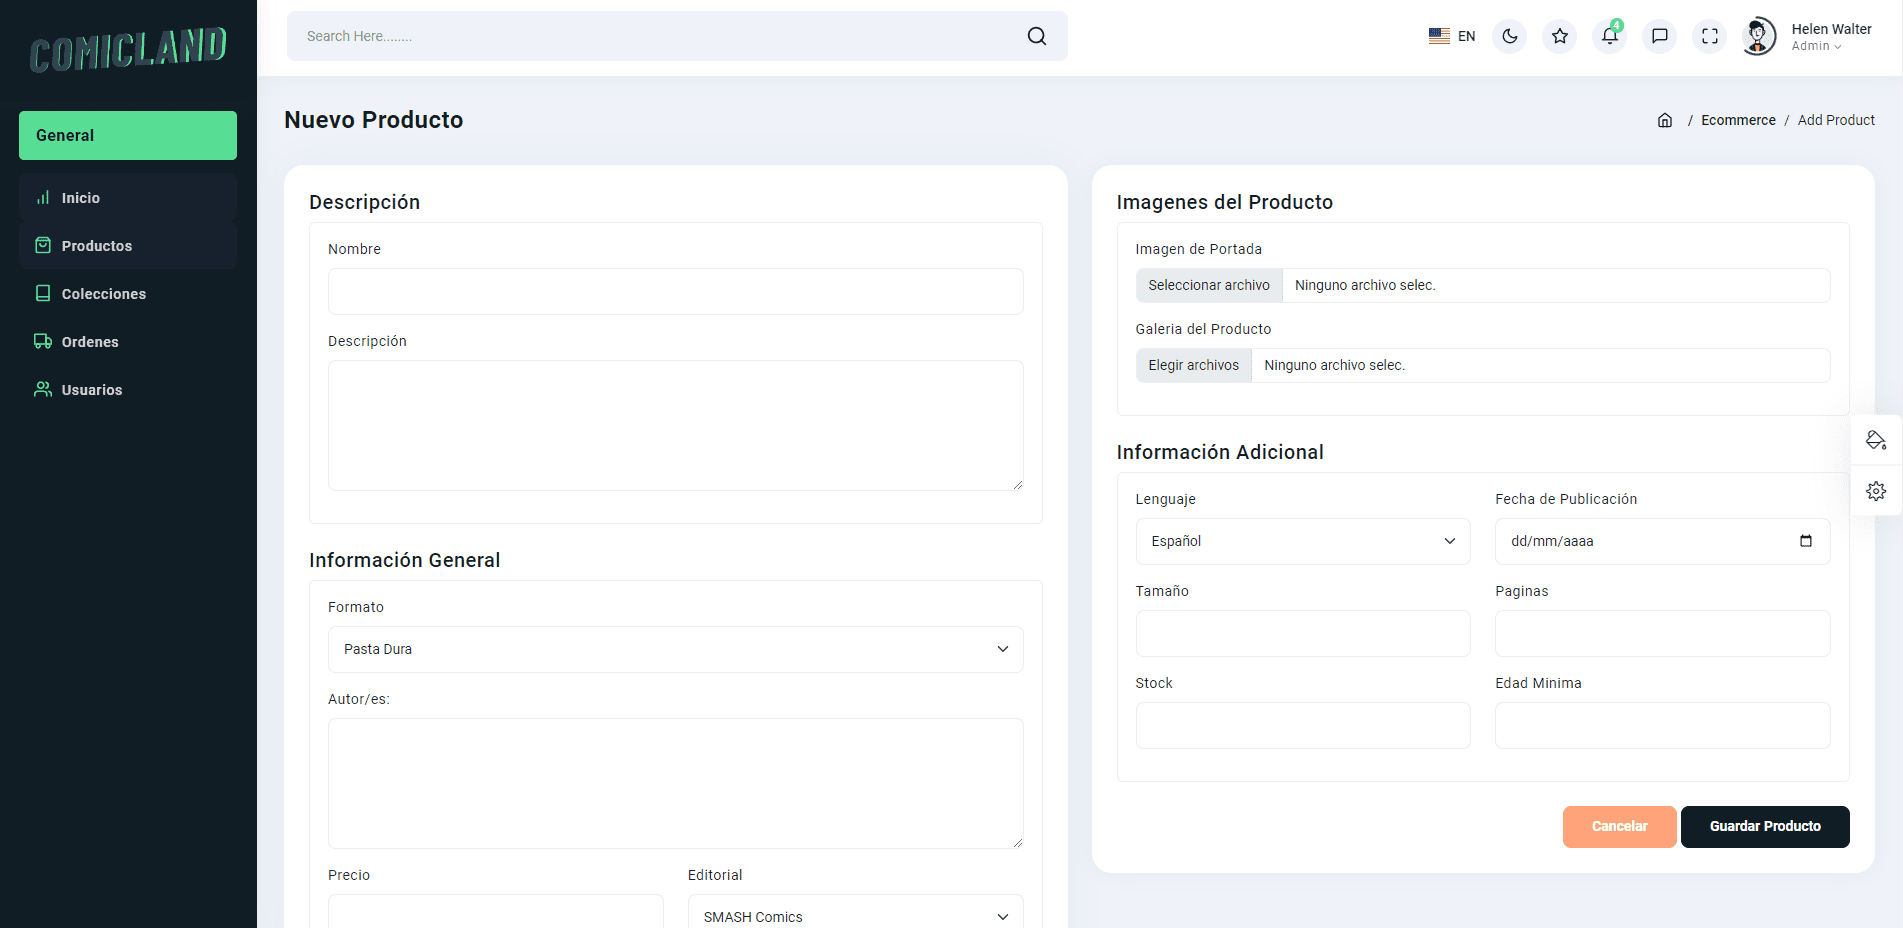
Task: Click Seleccionar archivo for the cover image
Action: (1208, 285)
